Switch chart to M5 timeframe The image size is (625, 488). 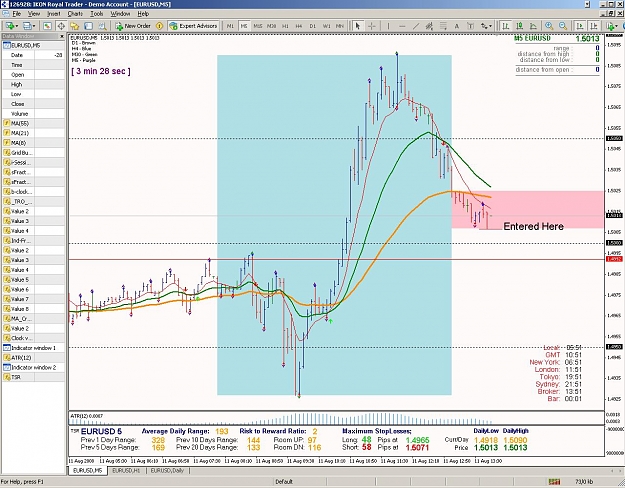[x=244, y=26]
